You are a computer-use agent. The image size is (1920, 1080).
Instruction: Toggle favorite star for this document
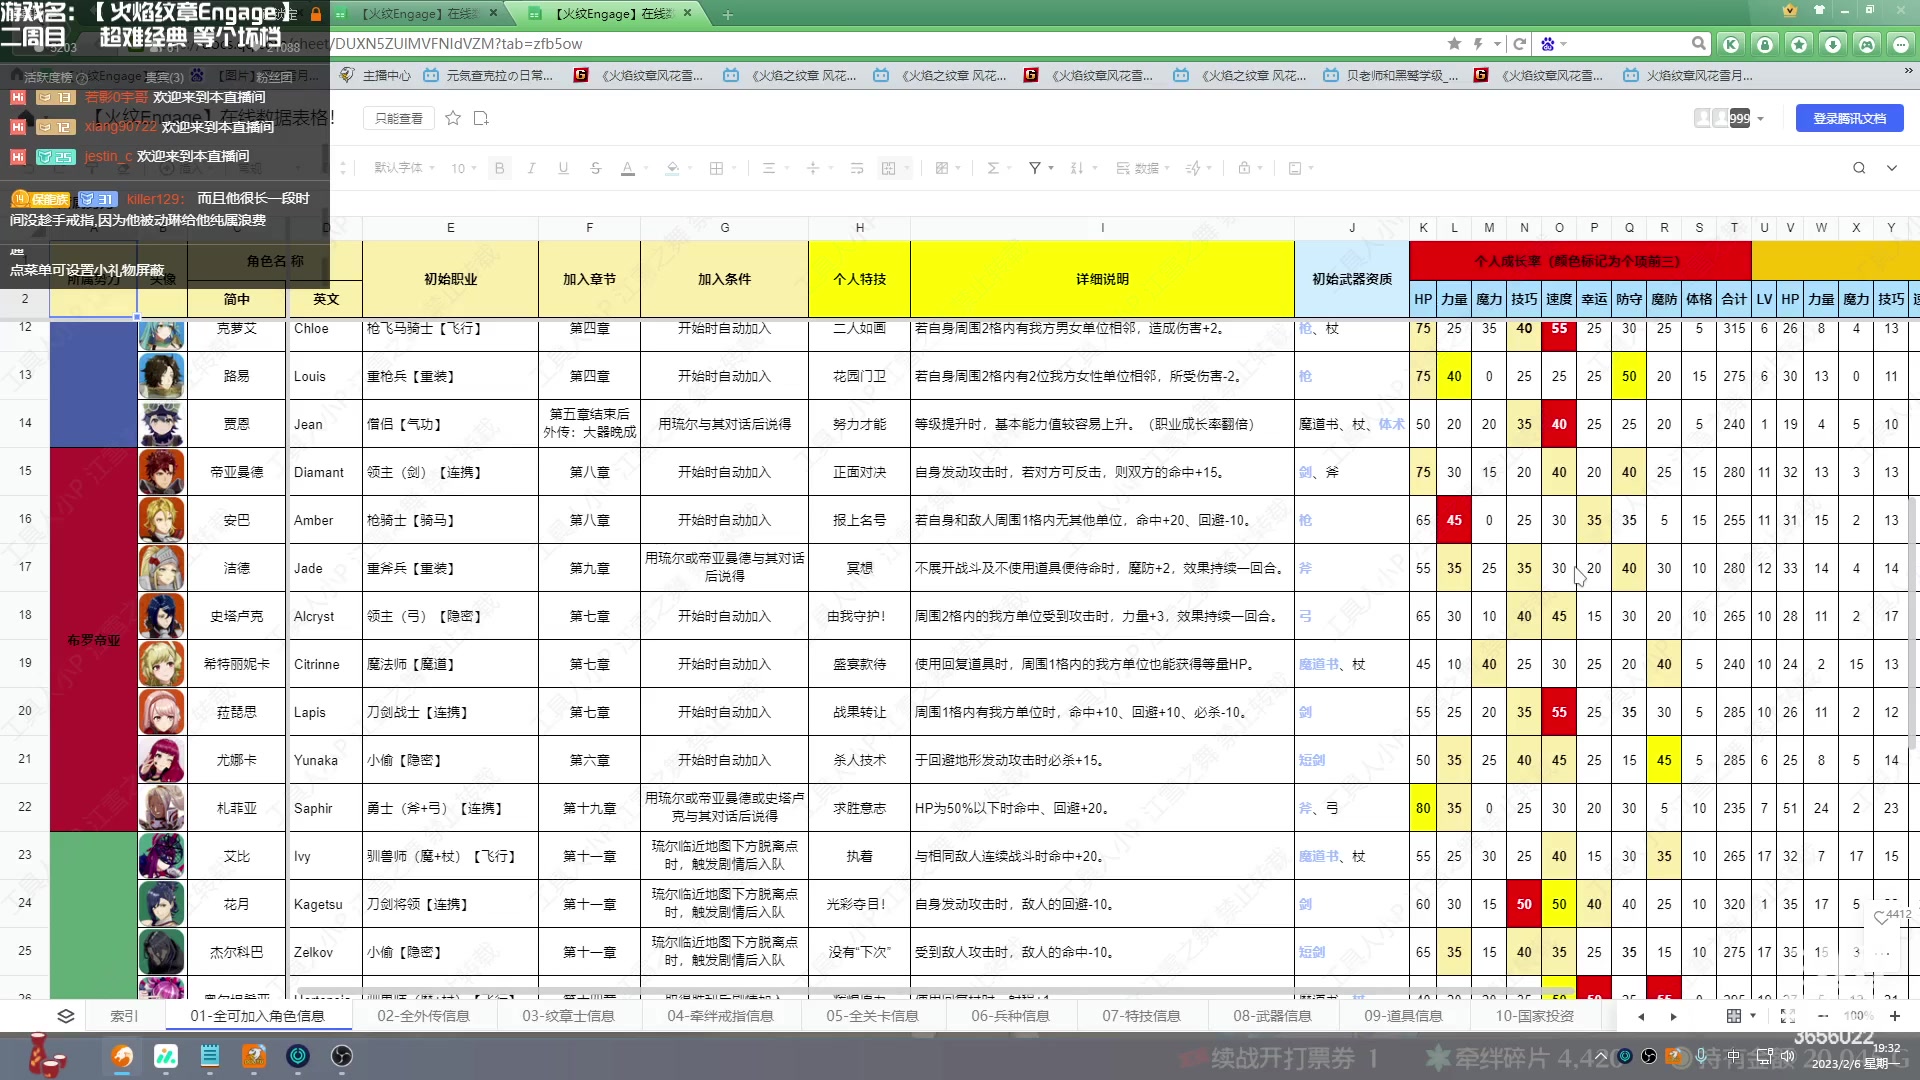453,118
